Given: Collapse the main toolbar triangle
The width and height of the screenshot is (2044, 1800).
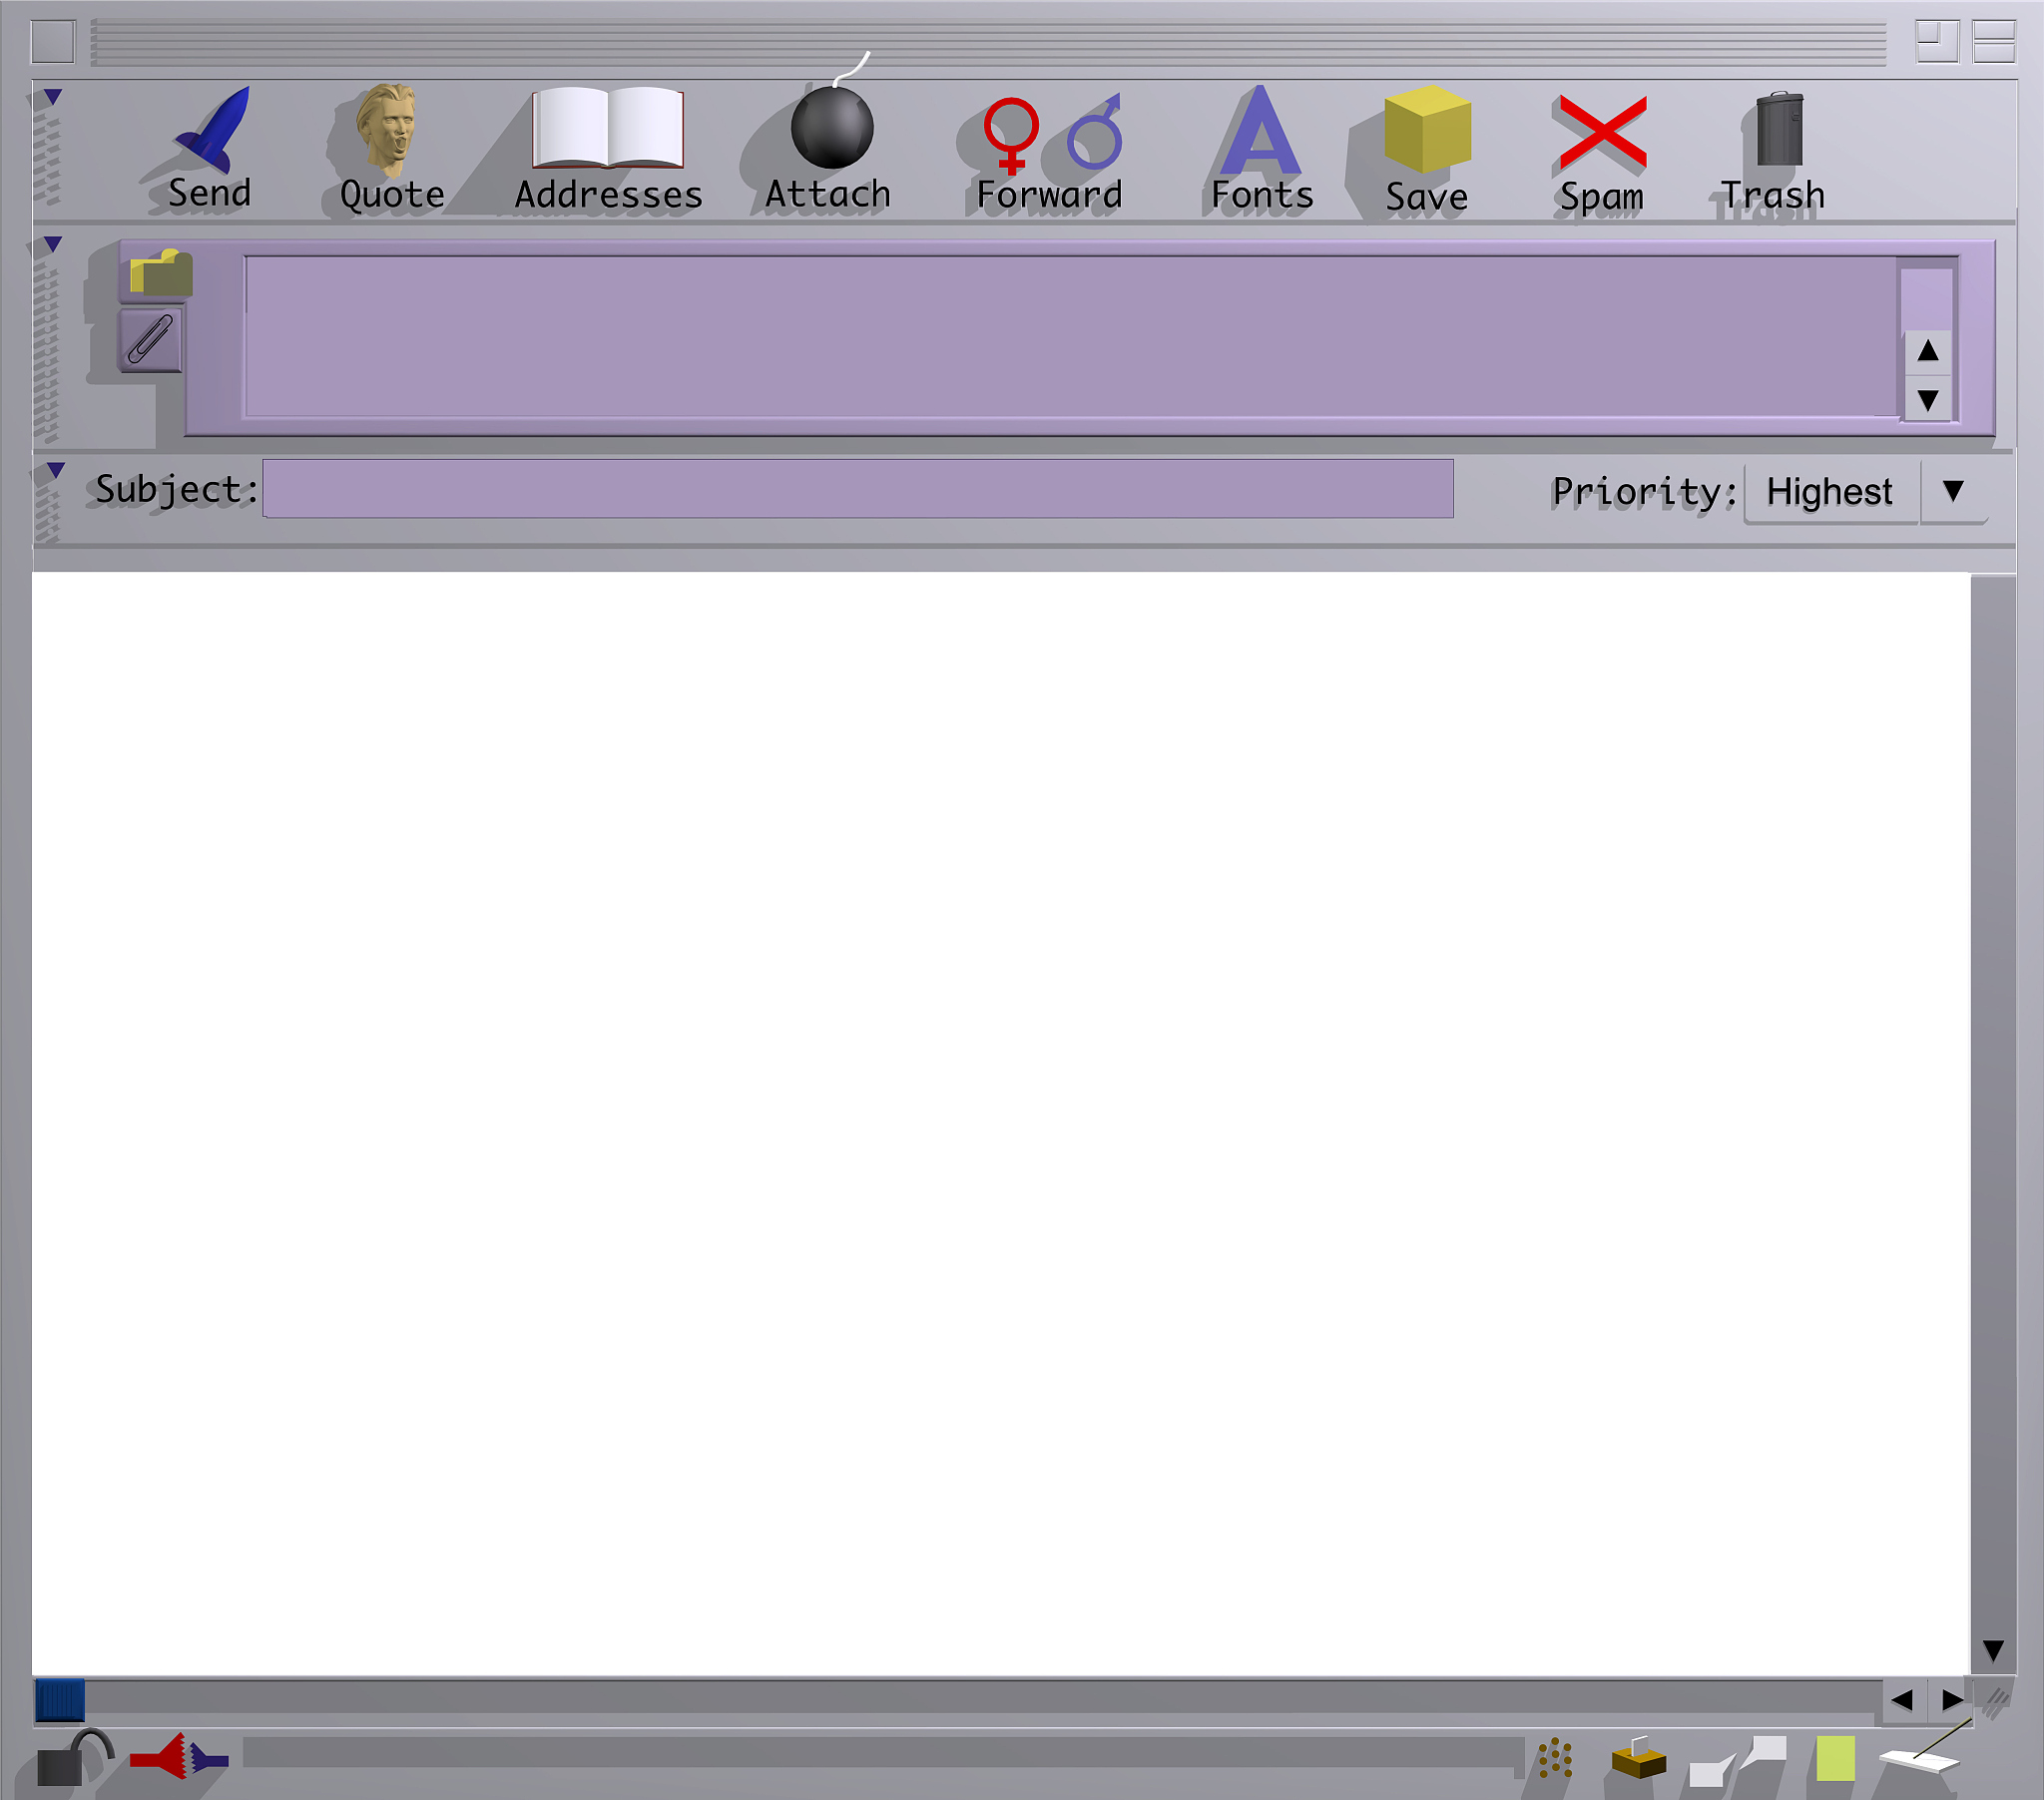Looking at the screenshot, I should tap(53, 97).
